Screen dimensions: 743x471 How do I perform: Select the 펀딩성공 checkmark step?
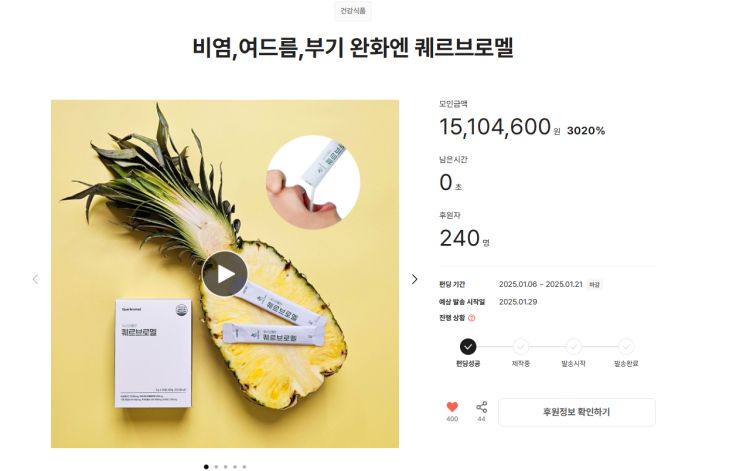tap(468, 346)
